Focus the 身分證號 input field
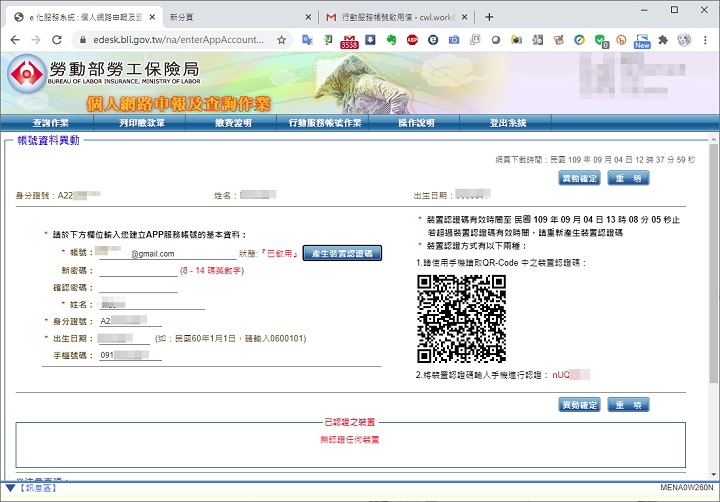720x502 pixels. pos(130,321)
